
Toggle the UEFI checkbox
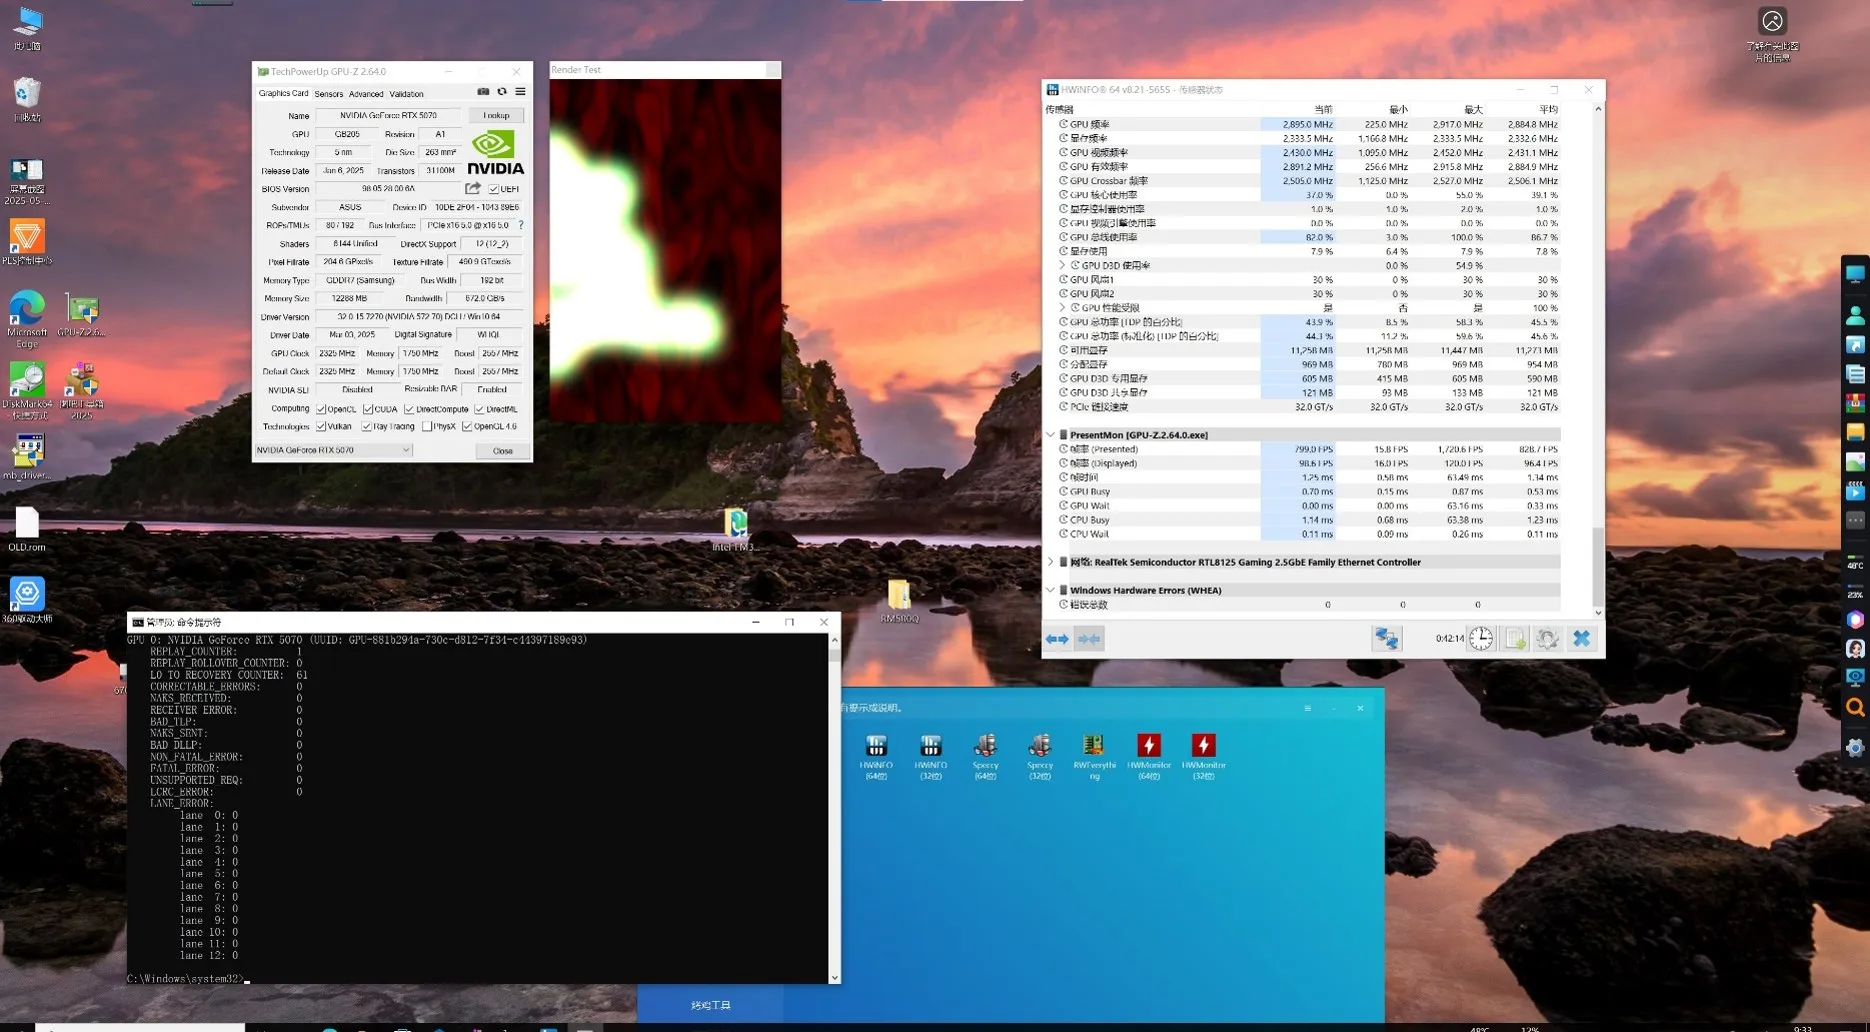[x=494, y=189]
